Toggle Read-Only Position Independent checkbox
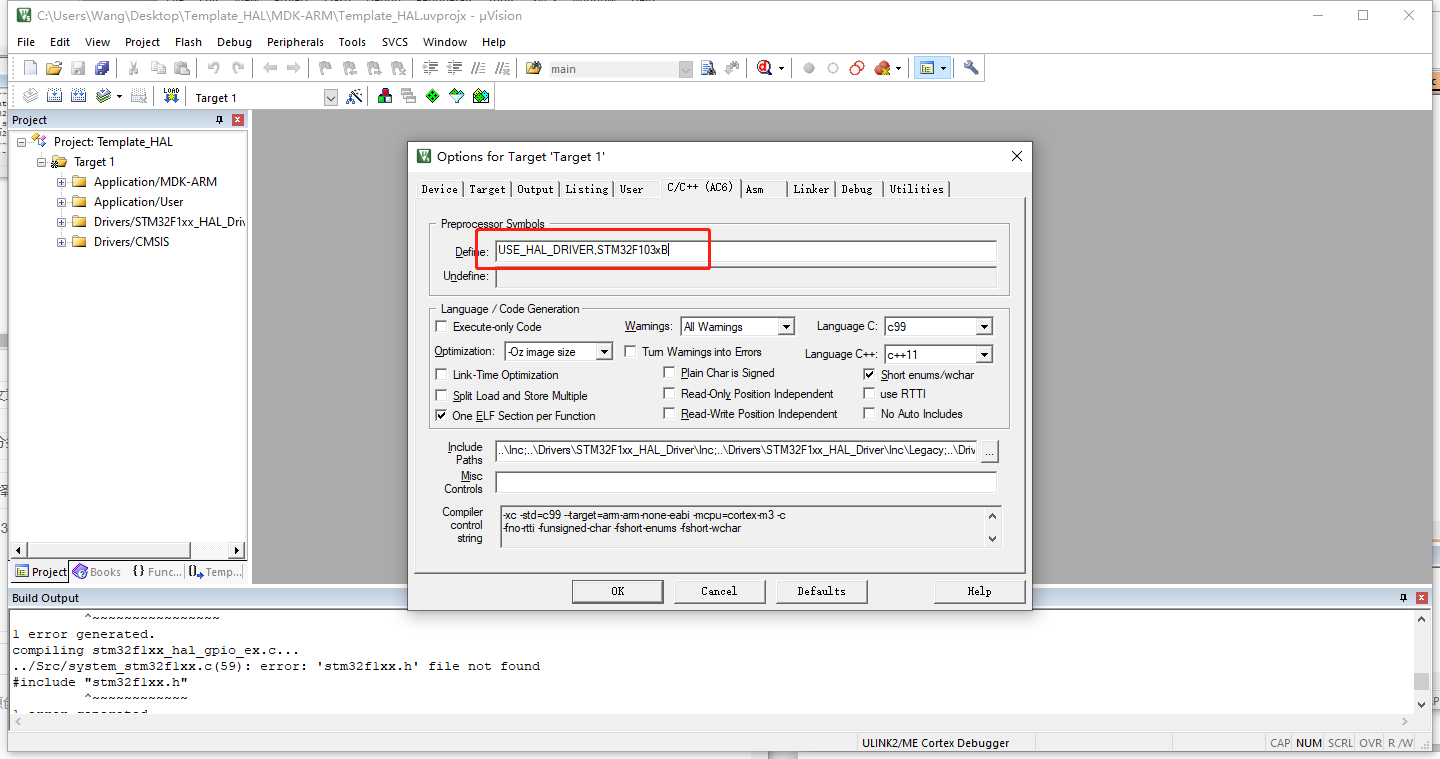Screen dimensions: 1440x759 [670, 394]
